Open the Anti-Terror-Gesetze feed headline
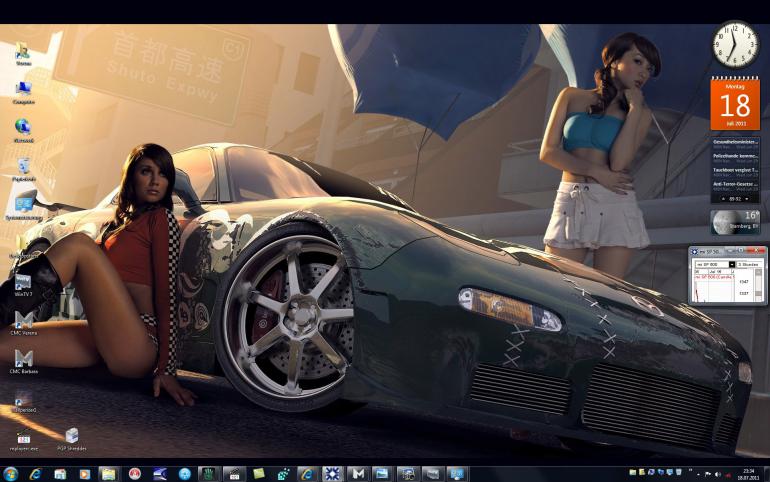The width and height of the screenshot is (770, 482). (x=734, y=184)
